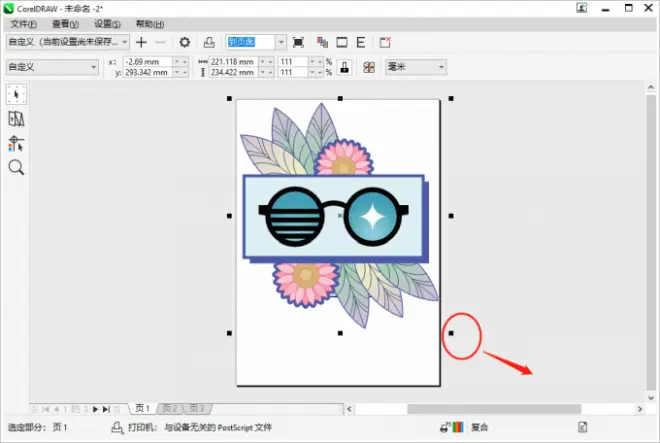Click the vertical scrollbar down arrow

[651, 398]
